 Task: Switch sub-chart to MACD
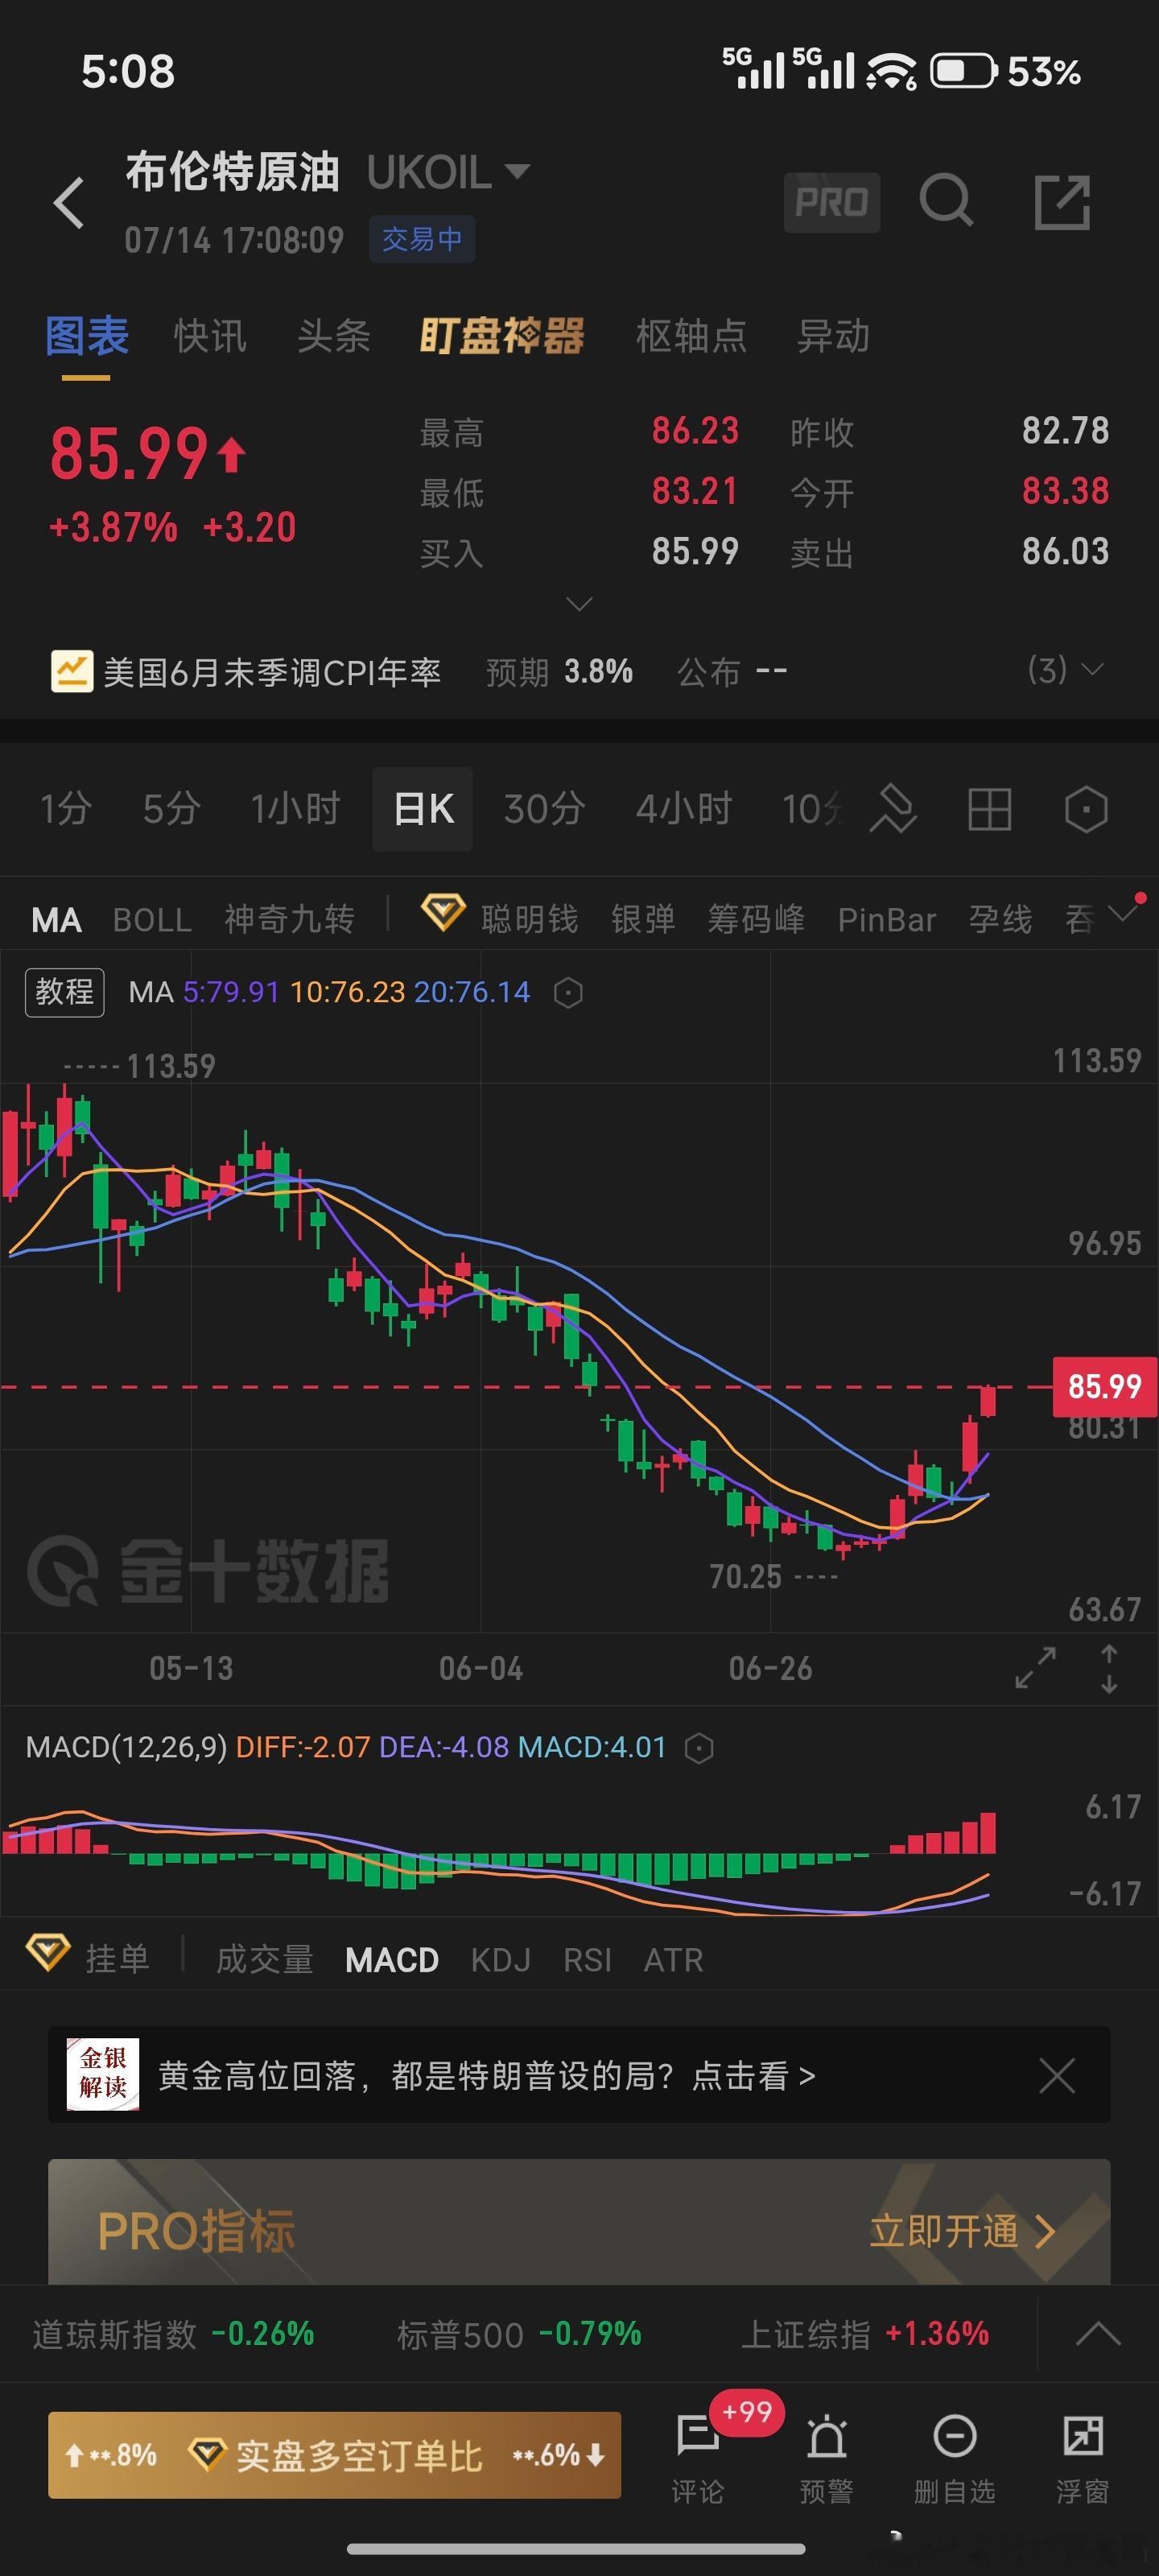(x=392, y=1959)
